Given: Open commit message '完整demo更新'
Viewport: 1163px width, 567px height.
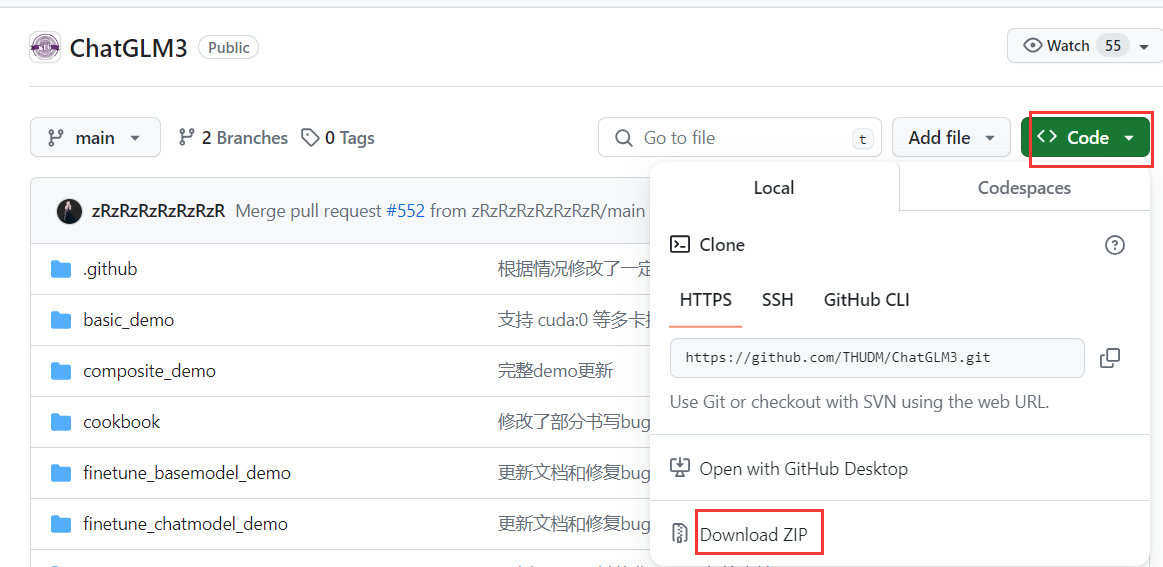Looking at the screenshot, I should pyautogui.click(x=556, y=370).
